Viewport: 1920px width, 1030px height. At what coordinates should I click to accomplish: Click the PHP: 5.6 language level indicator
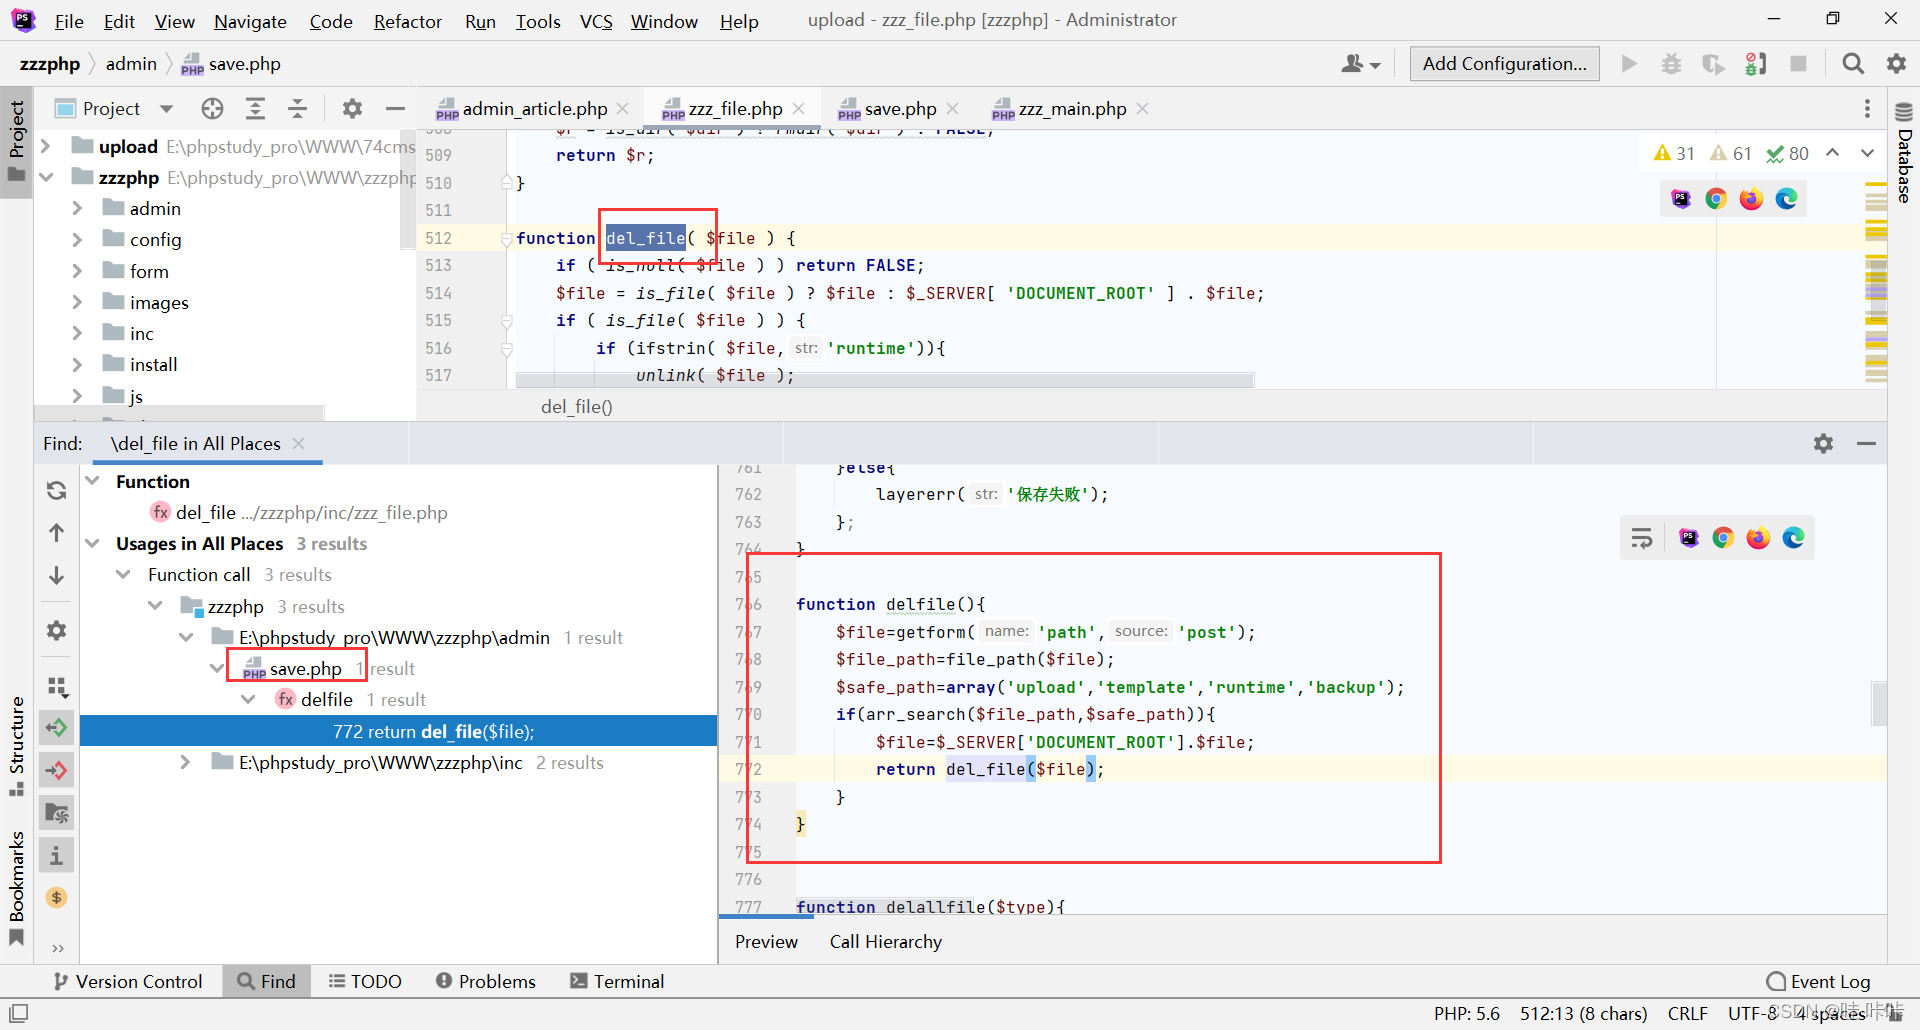pos(1466,1013)
